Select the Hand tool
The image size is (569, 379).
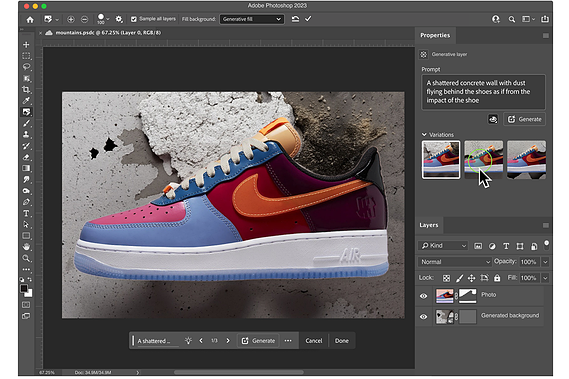pos(26,247)
